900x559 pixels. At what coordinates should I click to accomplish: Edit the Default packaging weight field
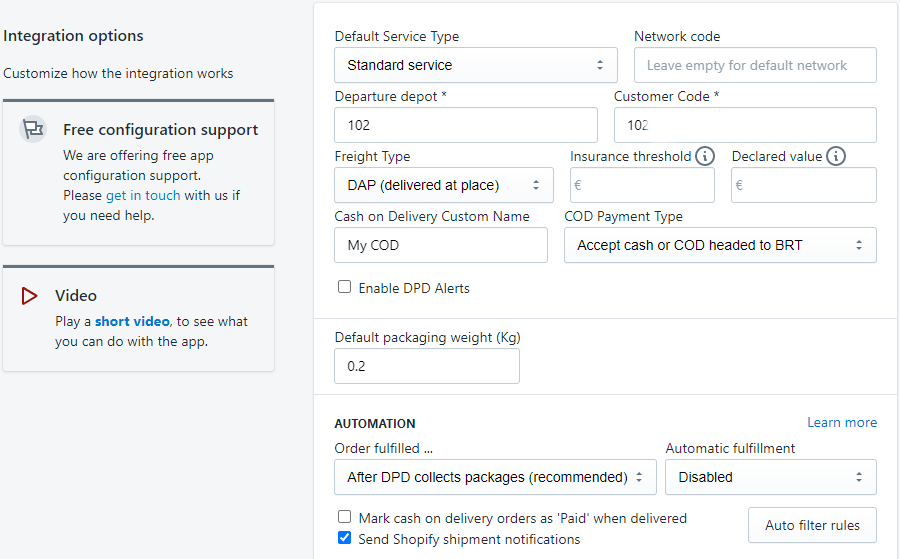coord(426,366)
